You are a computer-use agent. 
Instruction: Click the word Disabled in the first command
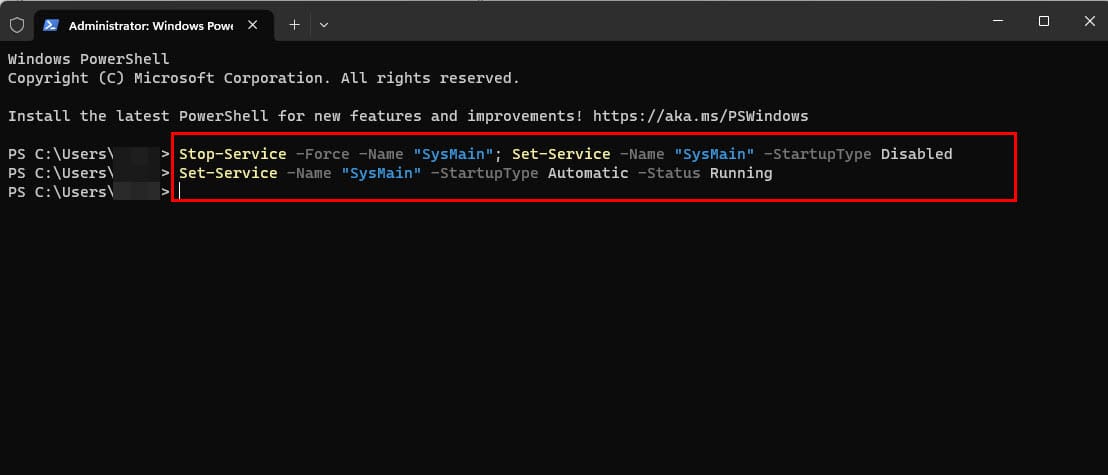tap(916, 154)
